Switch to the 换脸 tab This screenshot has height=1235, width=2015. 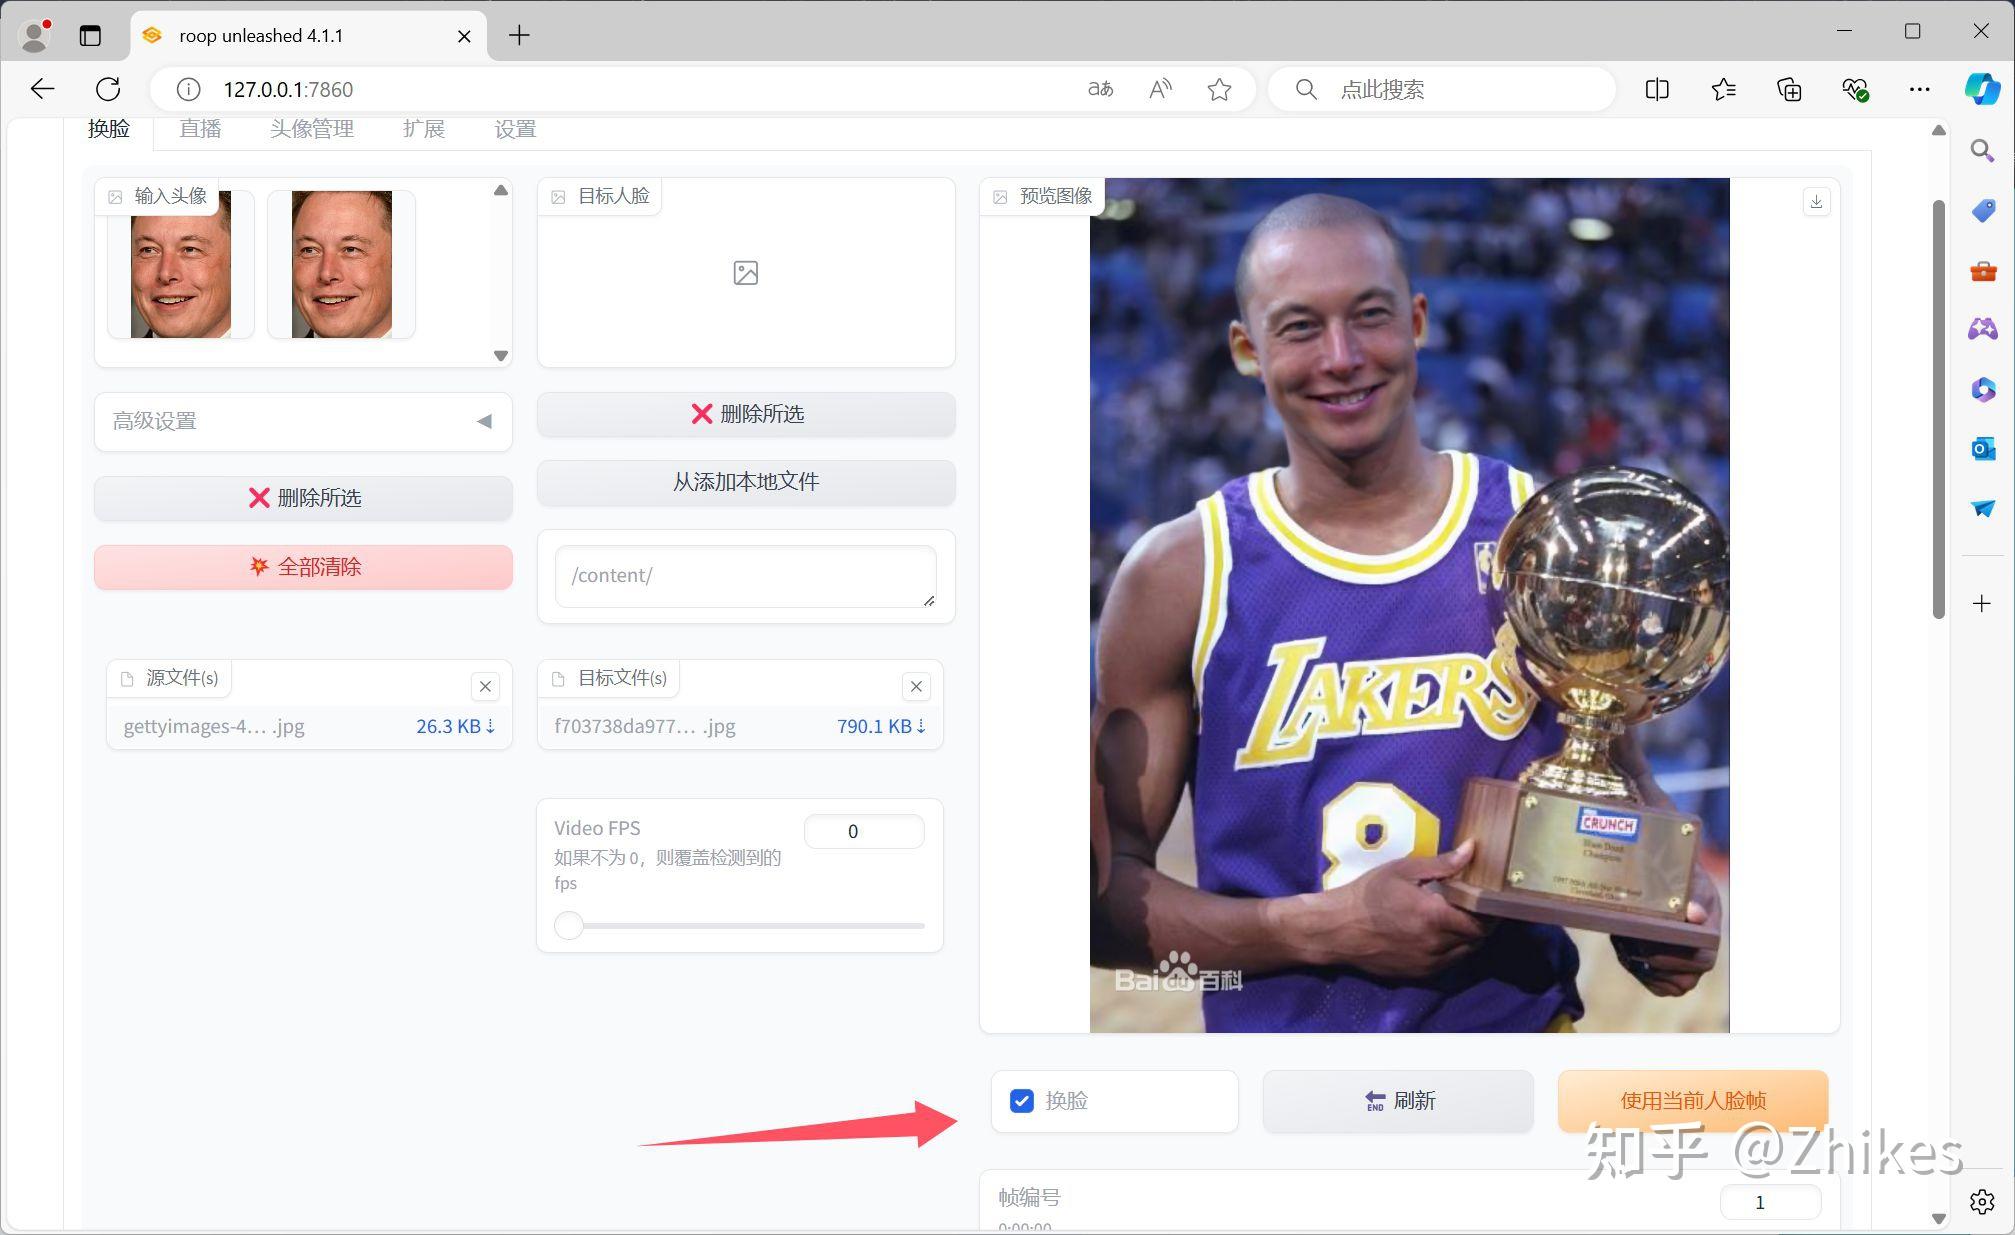point(109,129)
